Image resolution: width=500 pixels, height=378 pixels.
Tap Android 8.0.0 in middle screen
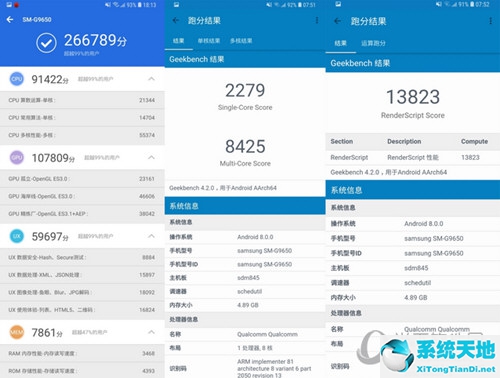point(255,237)
